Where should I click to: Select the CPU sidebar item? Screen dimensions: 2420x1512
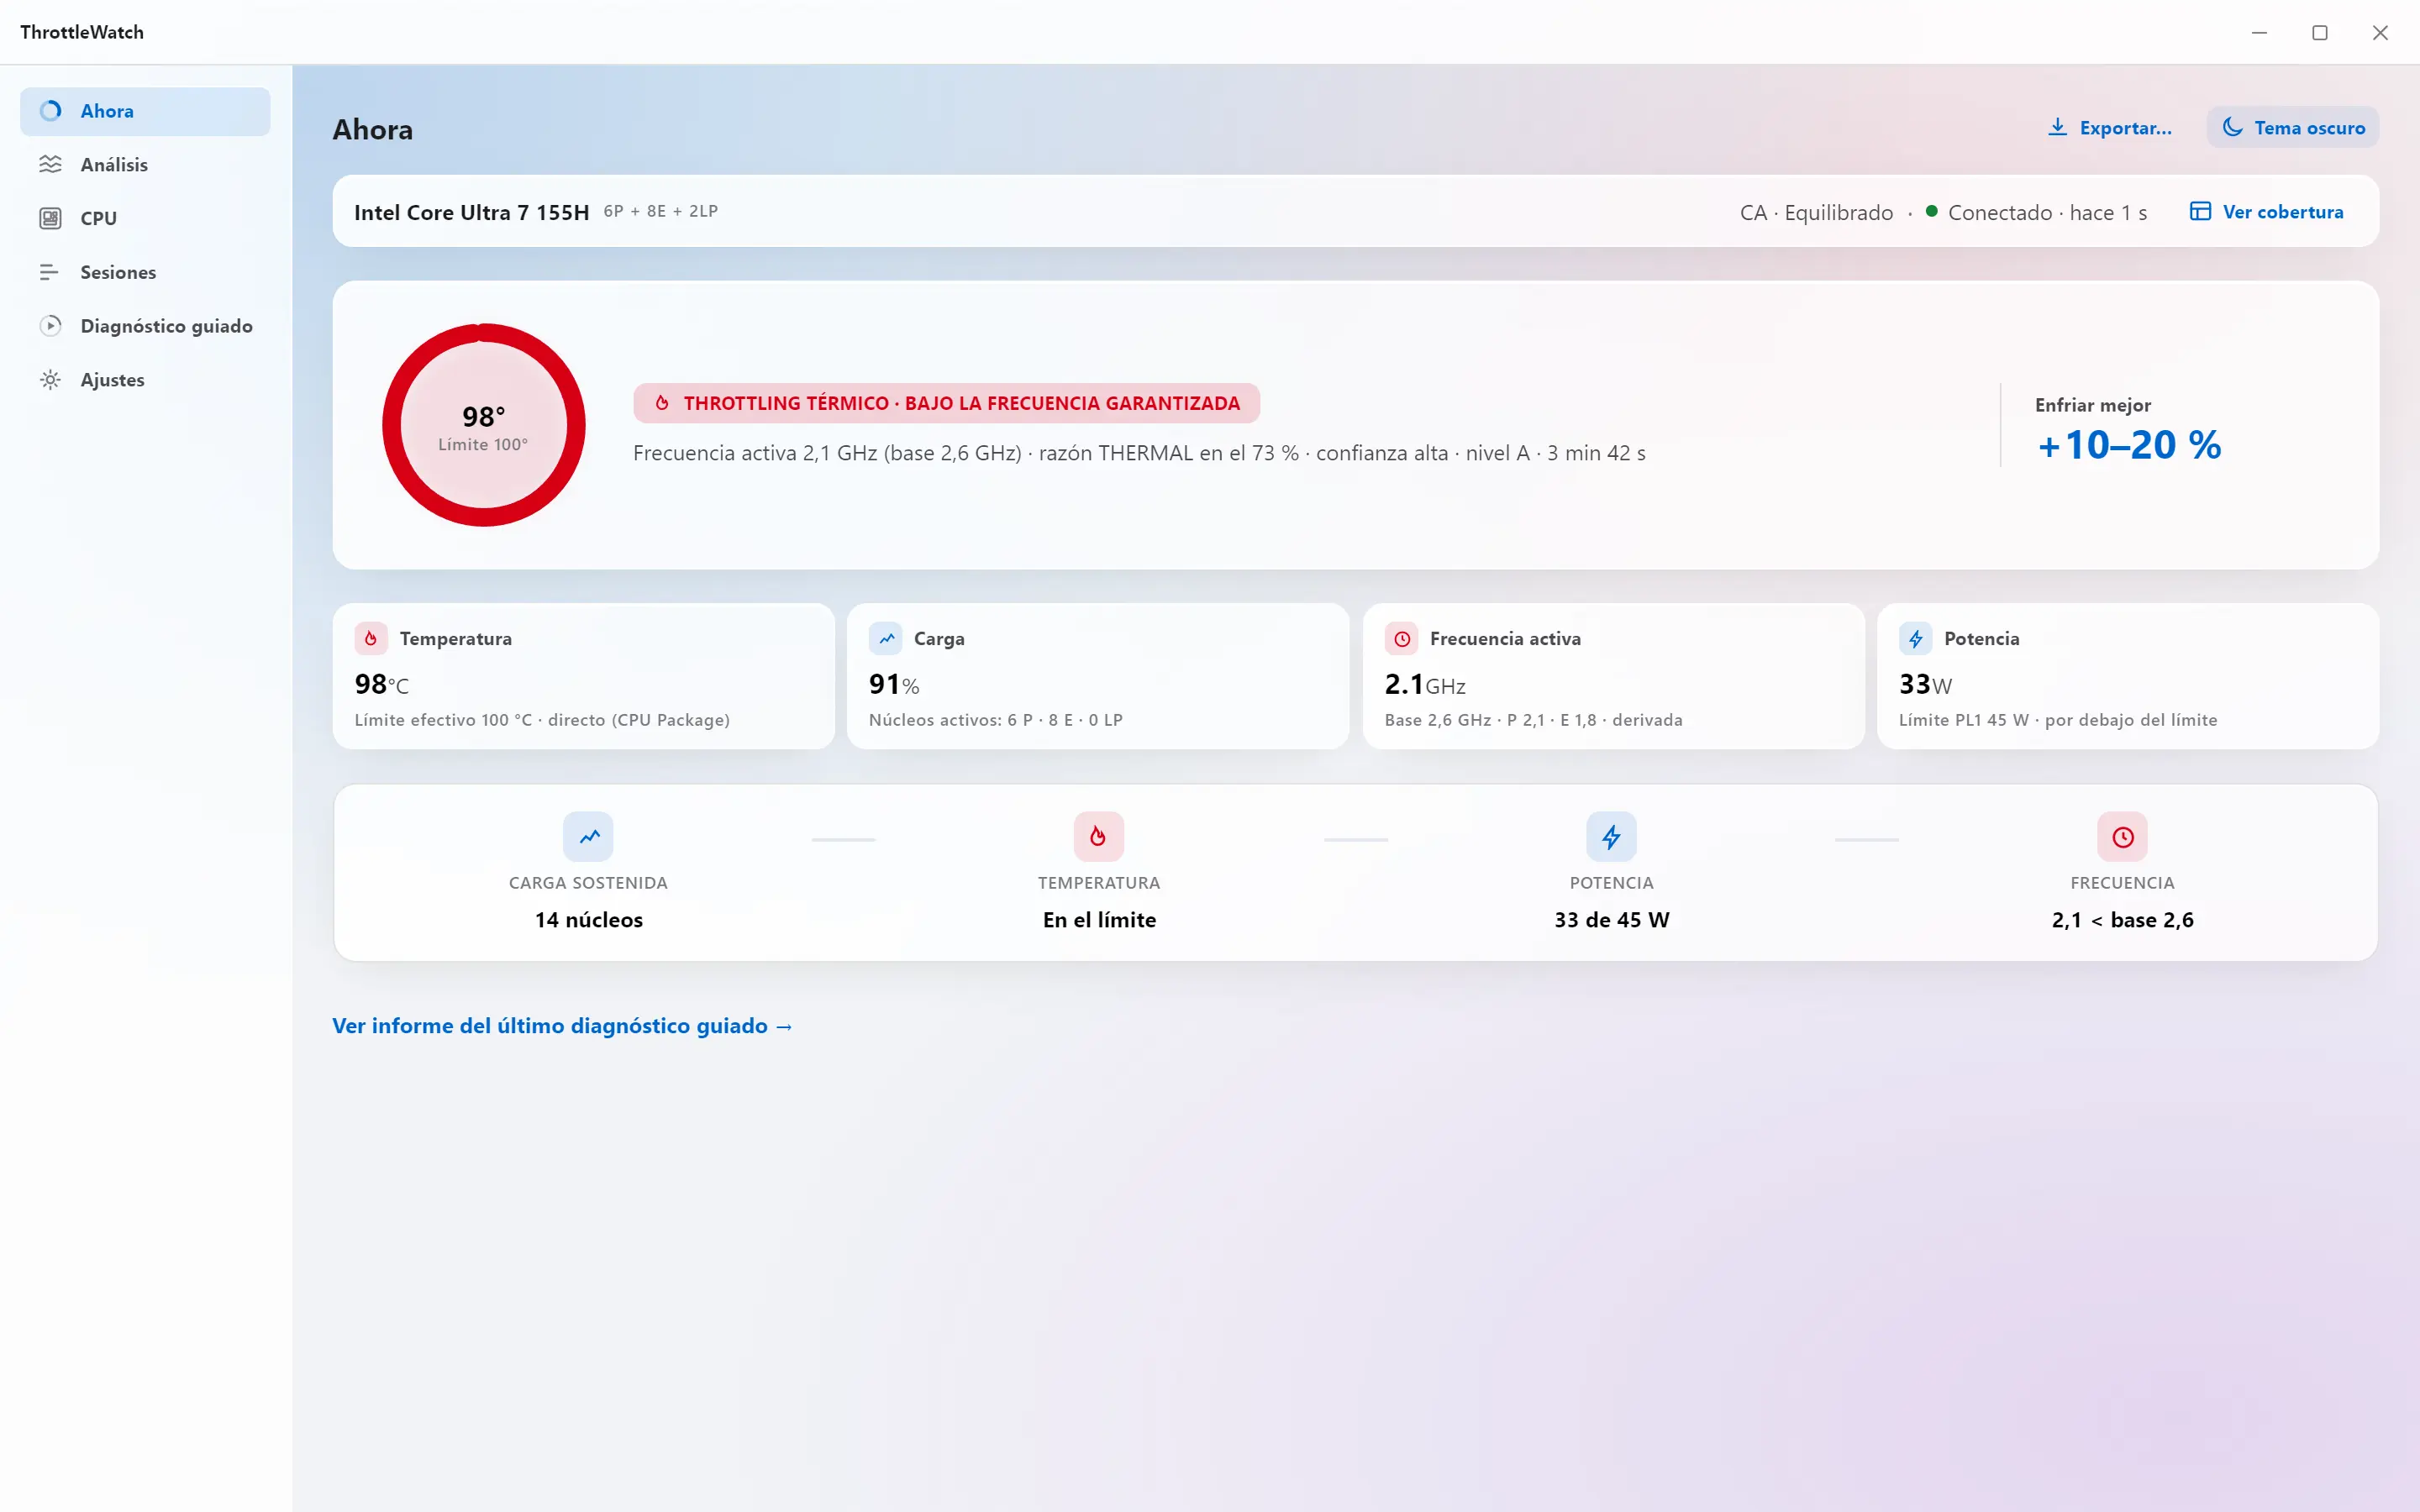tap(145, 218)
